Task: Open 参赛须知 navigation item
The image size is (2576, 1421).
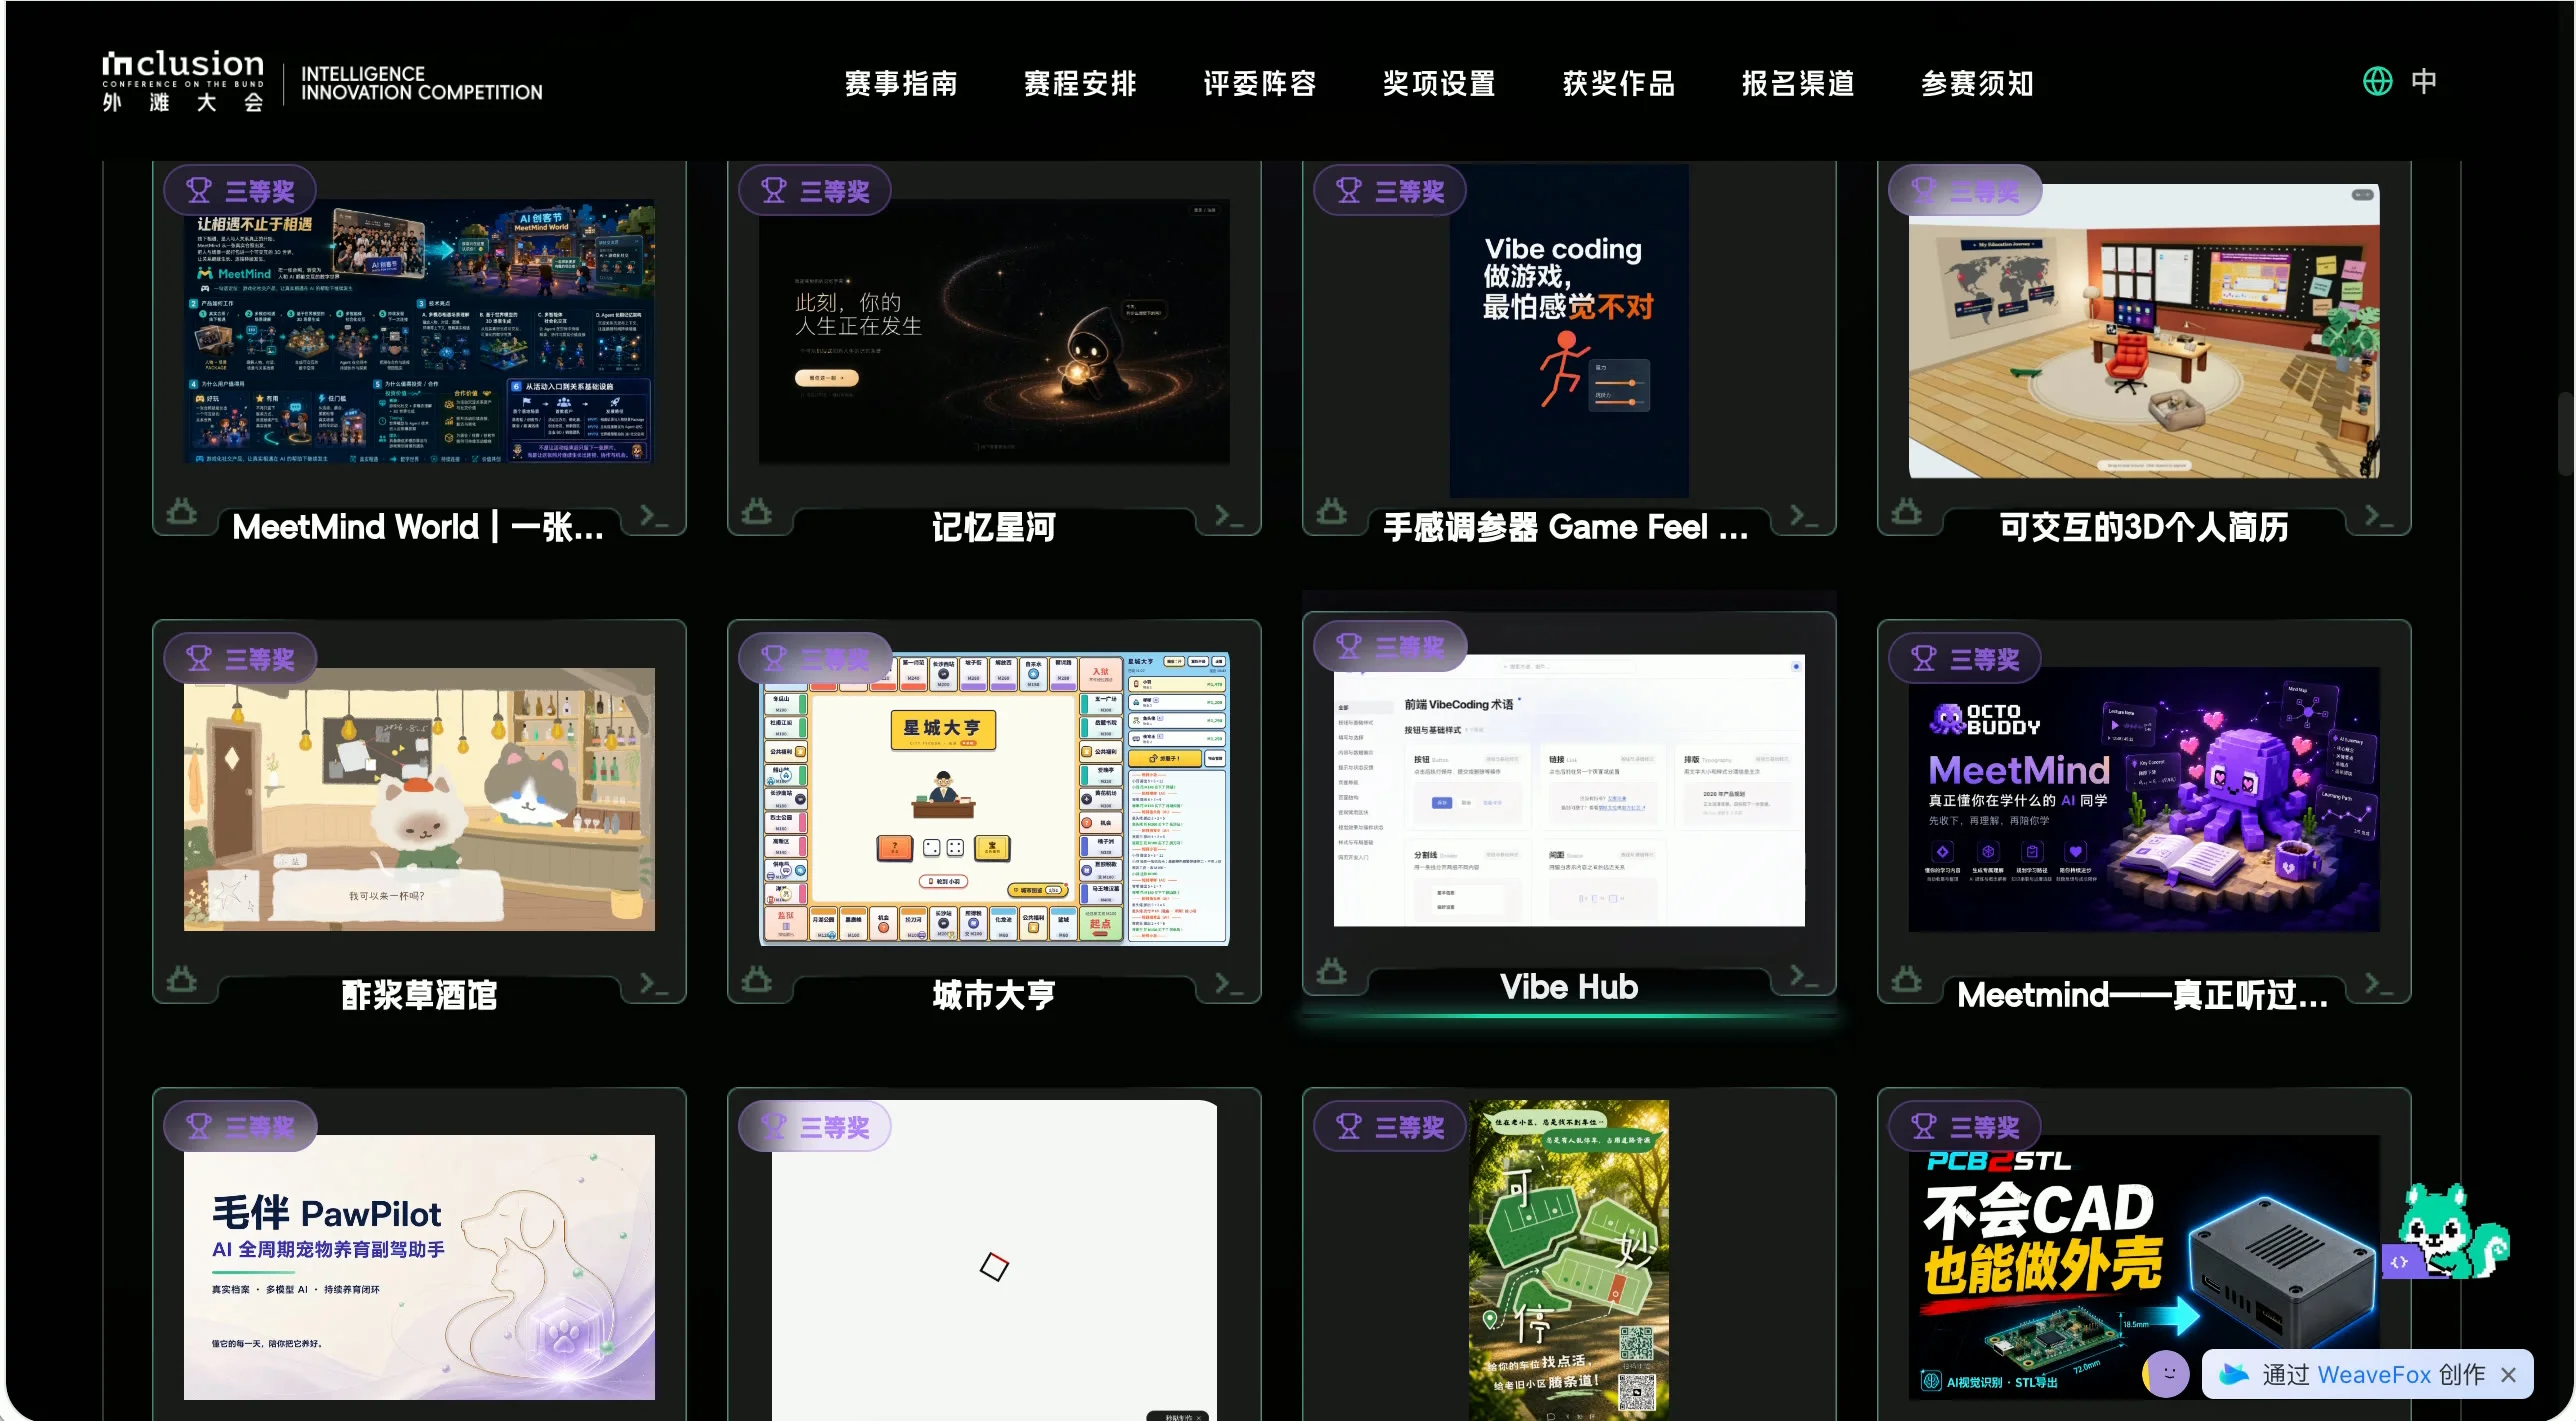Action: click(x=1977, y=83)
